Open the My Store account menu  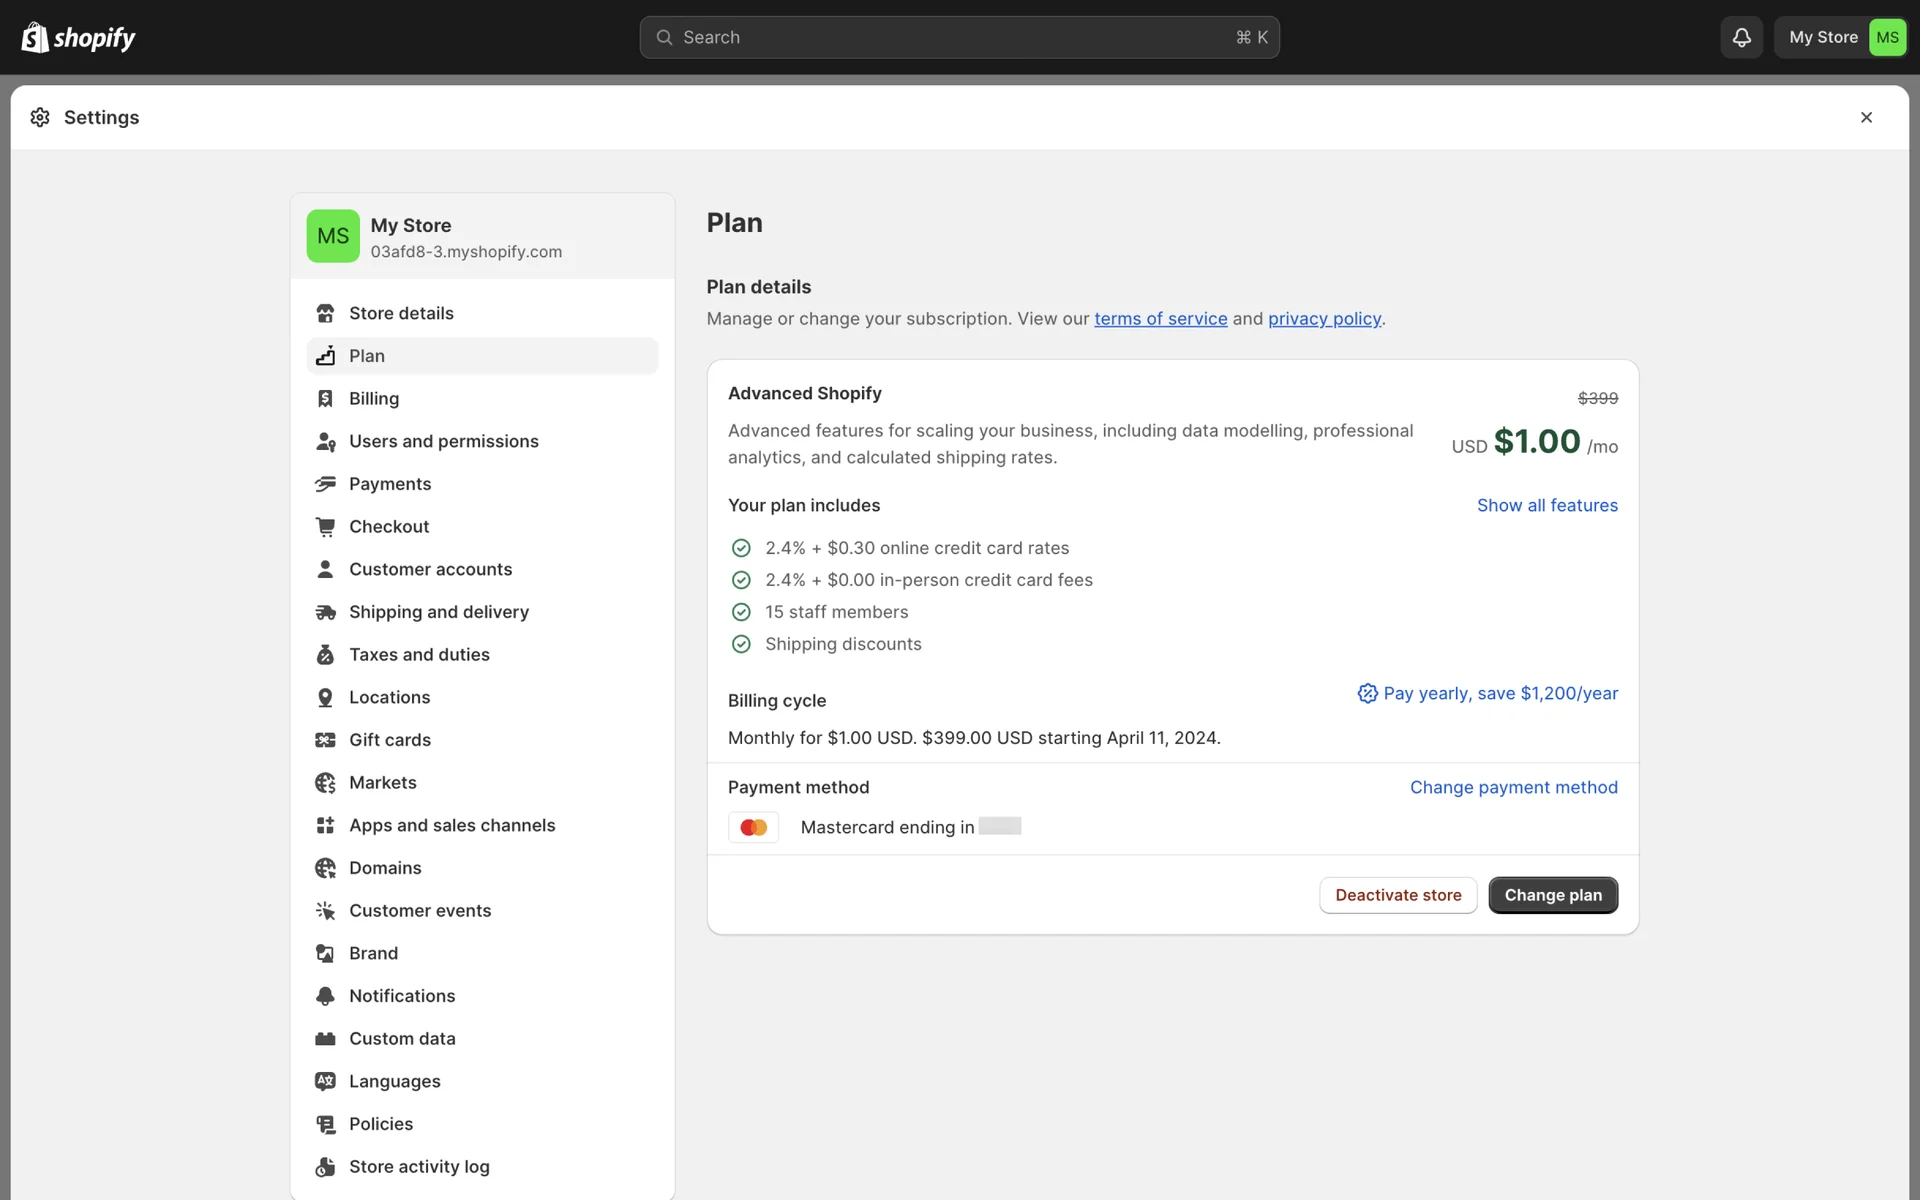tap(1841, 37)
